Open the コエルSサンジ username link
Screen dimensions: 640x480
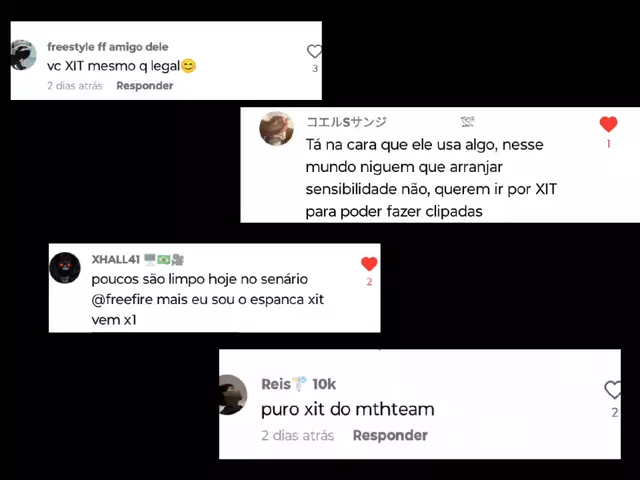[x=346, y=122]
